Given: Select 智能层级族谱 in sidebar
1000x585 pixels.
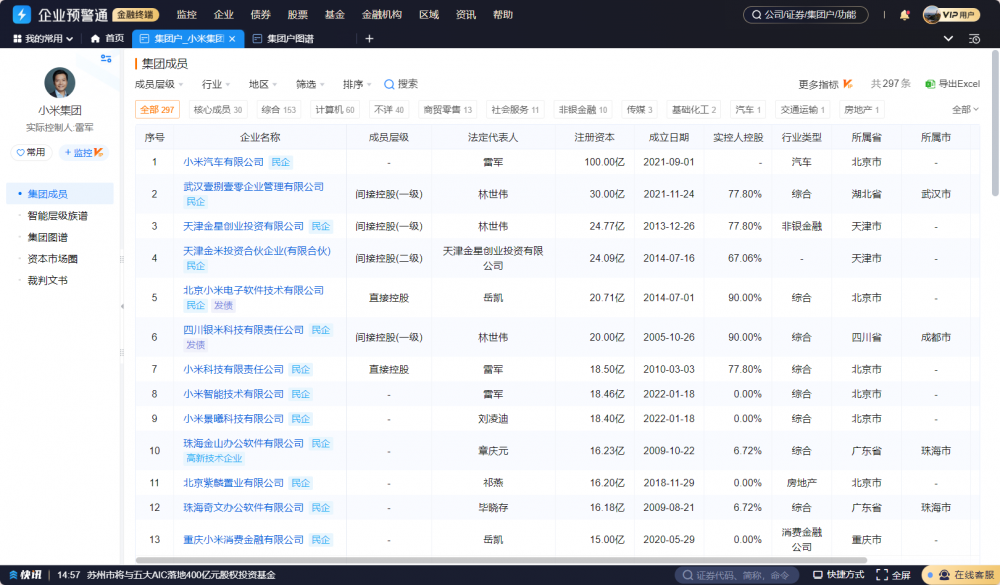Looking at the screenshot, I should 57,216.
